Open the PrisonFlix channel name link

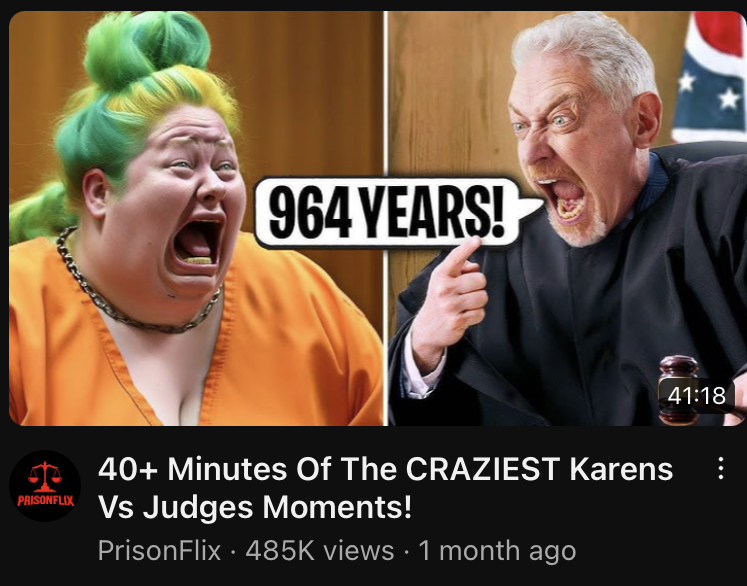click(x=159, y=551)
